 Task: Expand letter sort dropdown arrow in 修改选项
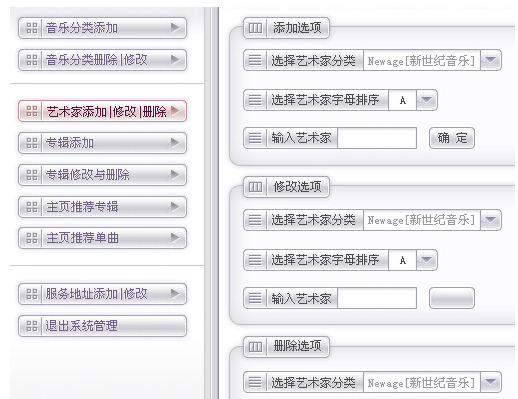(x=427, y=260)
